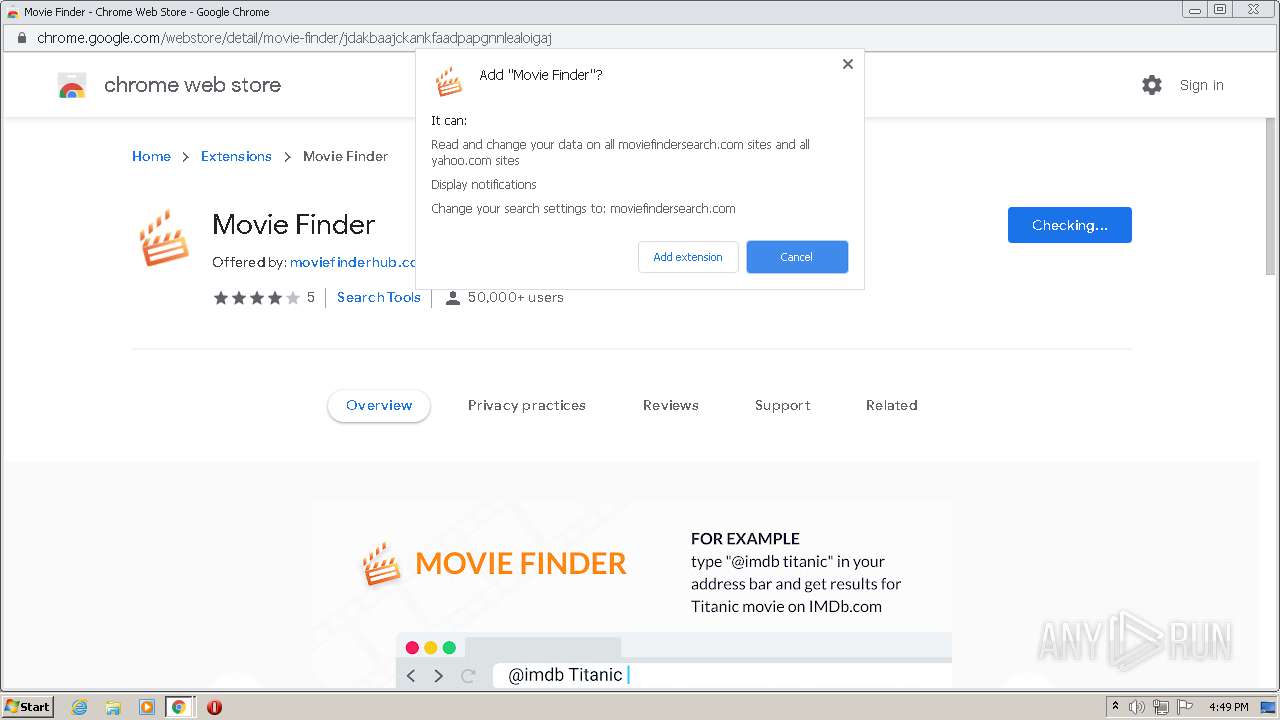Screen dimensions: 1280x720
Task: Switch to Privacy practices tab
Action: coord(527,405)
